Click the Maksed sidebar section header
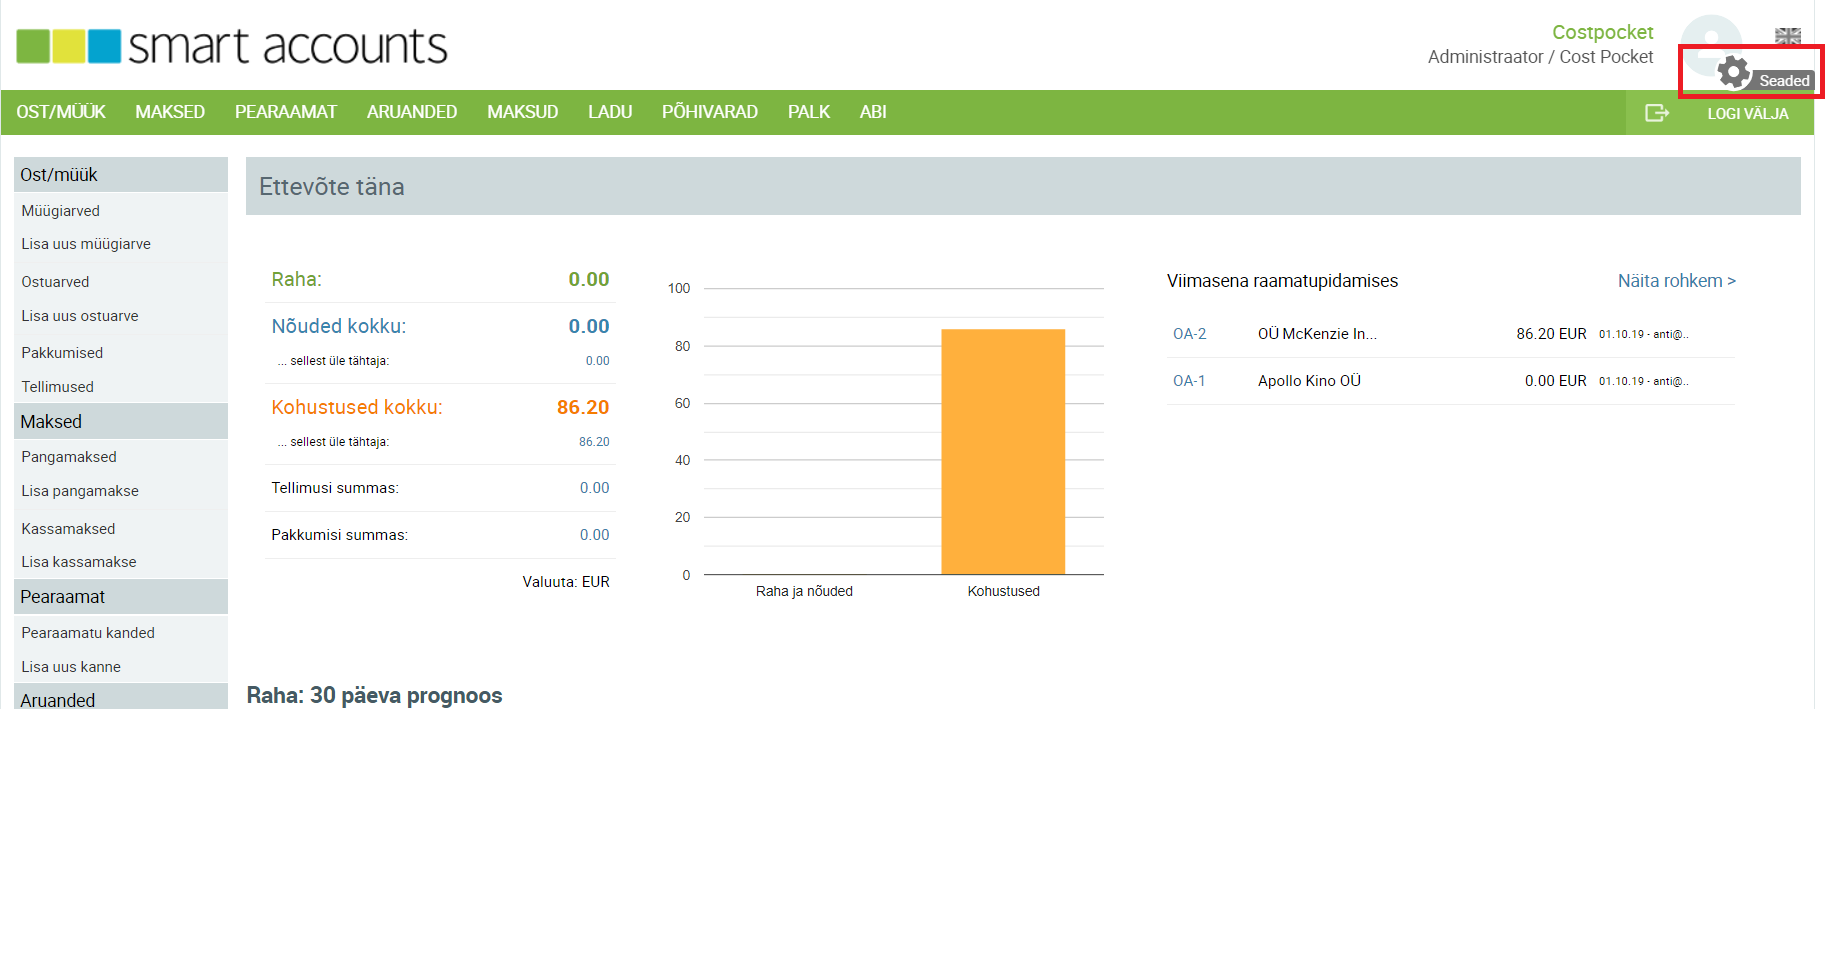 [x=121, y=422]
